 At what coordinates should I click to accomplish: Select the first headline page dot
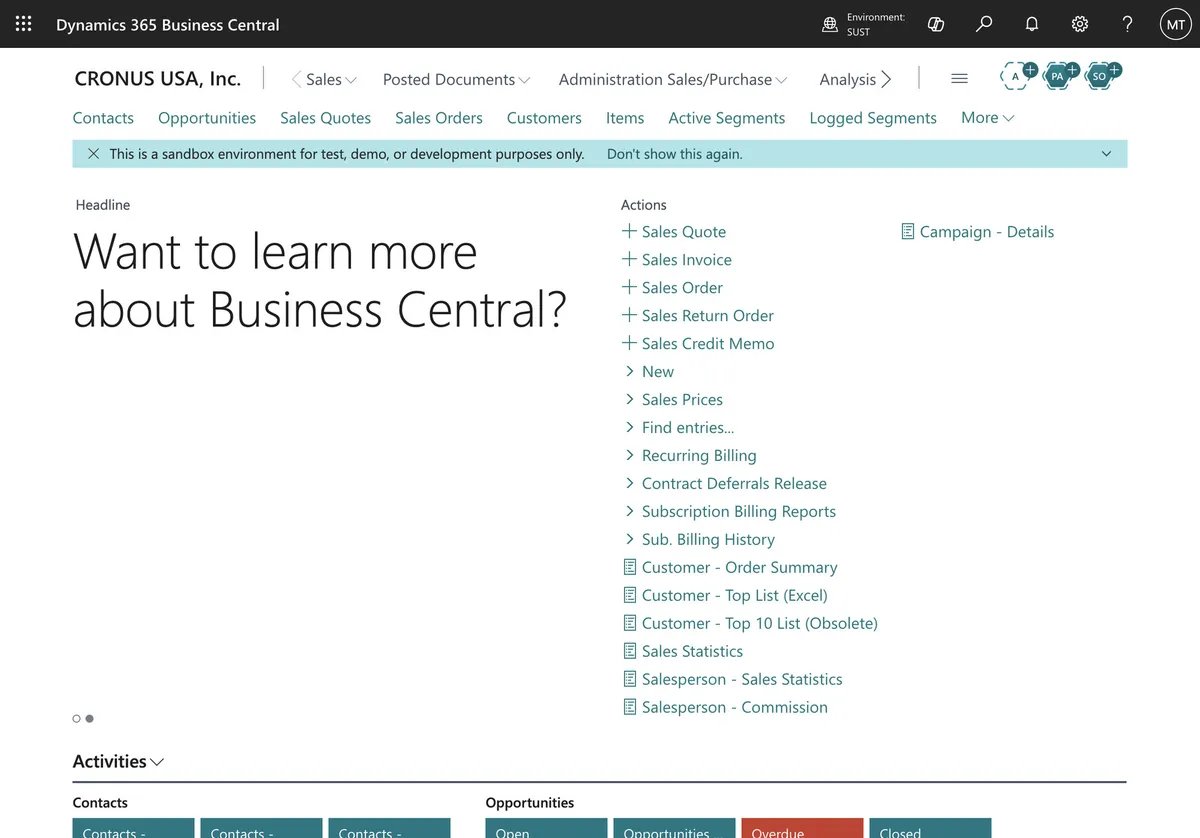77,718
